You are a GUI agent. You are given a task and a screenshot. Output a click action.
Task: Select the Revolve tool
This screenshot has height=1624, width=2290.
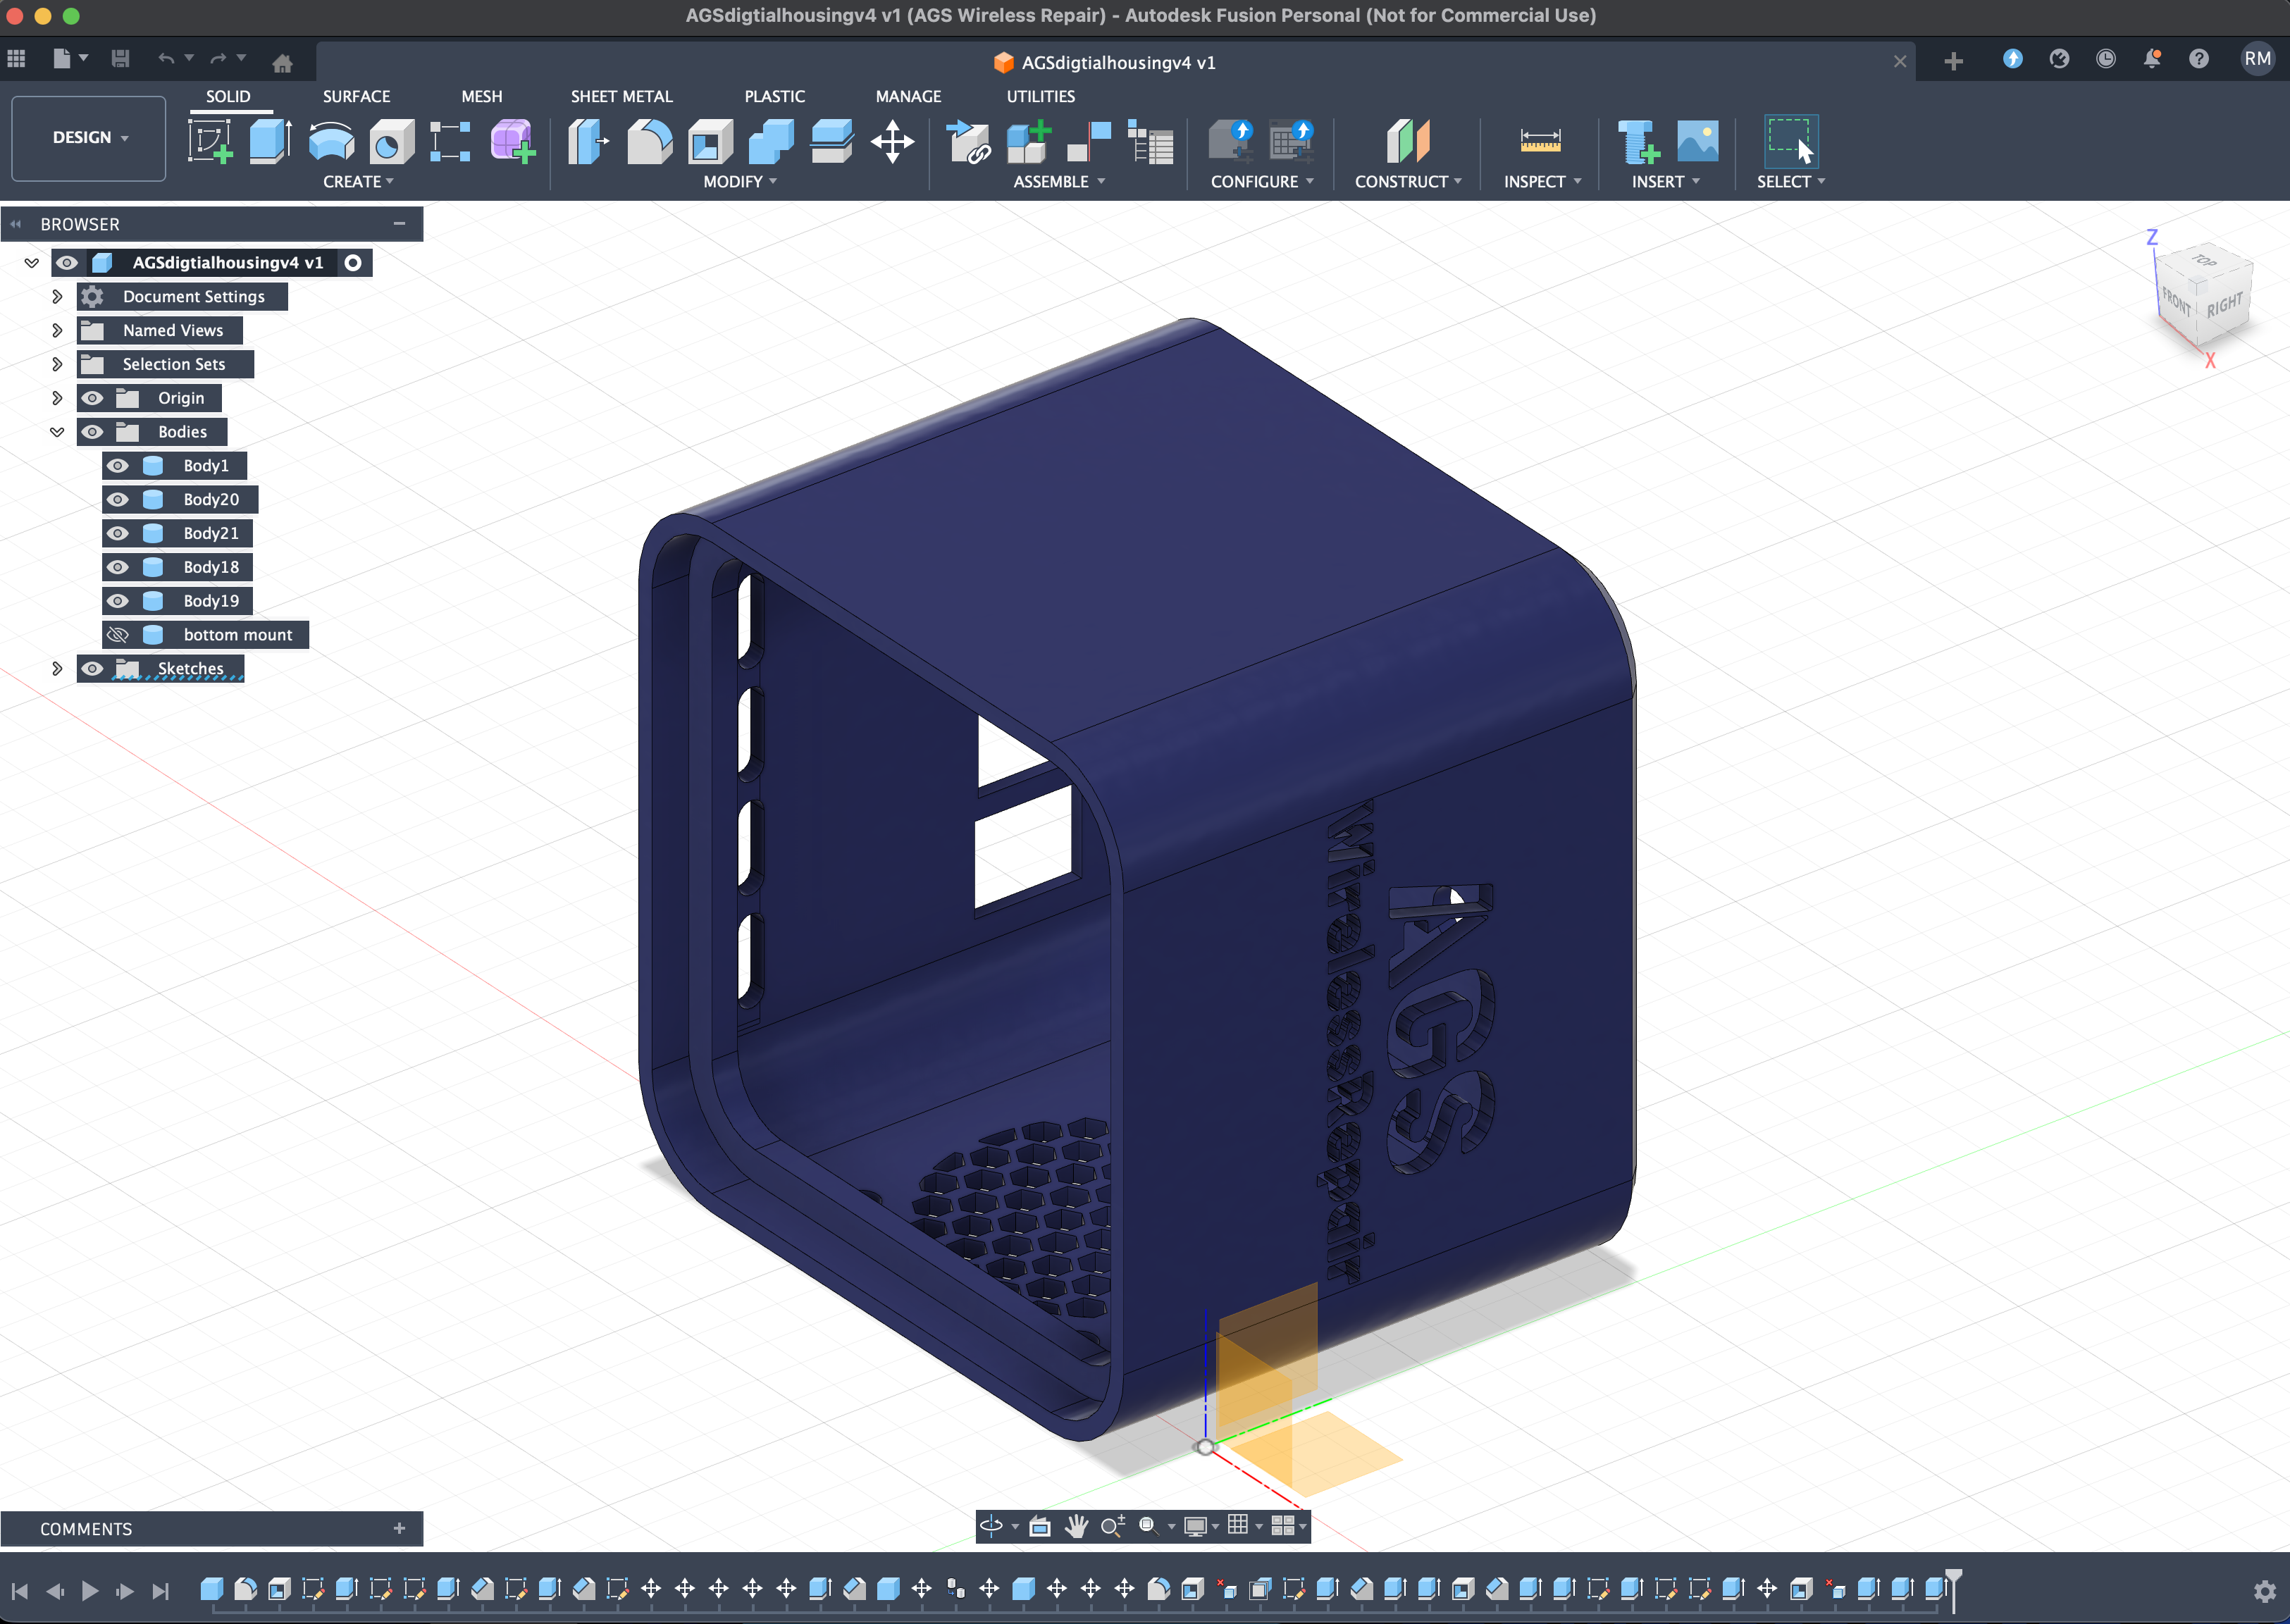click(331, 141)
